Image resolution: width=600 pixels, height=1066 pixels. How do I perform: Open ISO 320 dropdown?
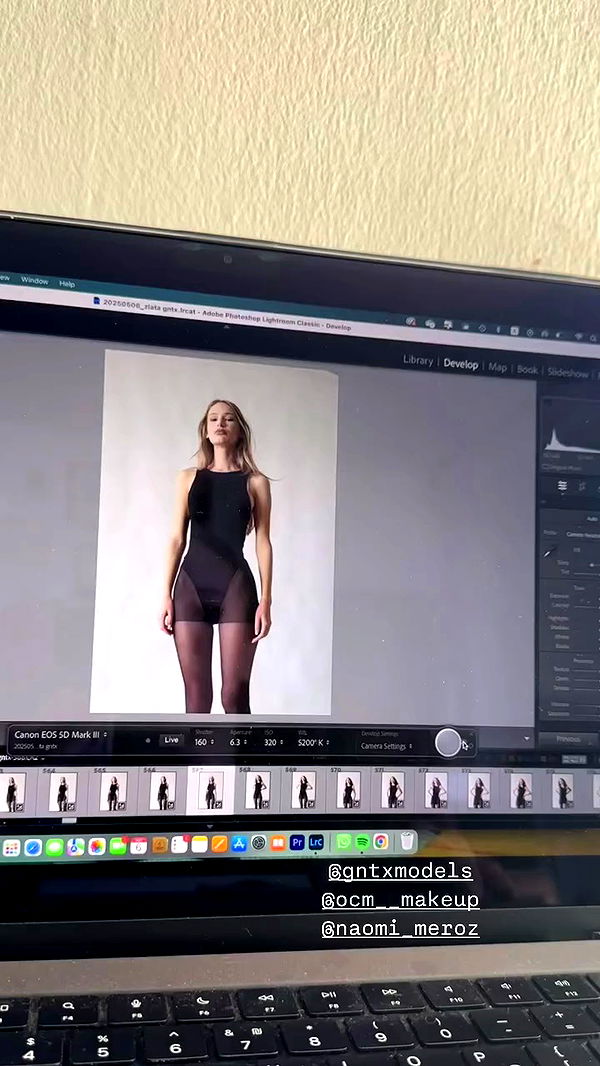273,742
